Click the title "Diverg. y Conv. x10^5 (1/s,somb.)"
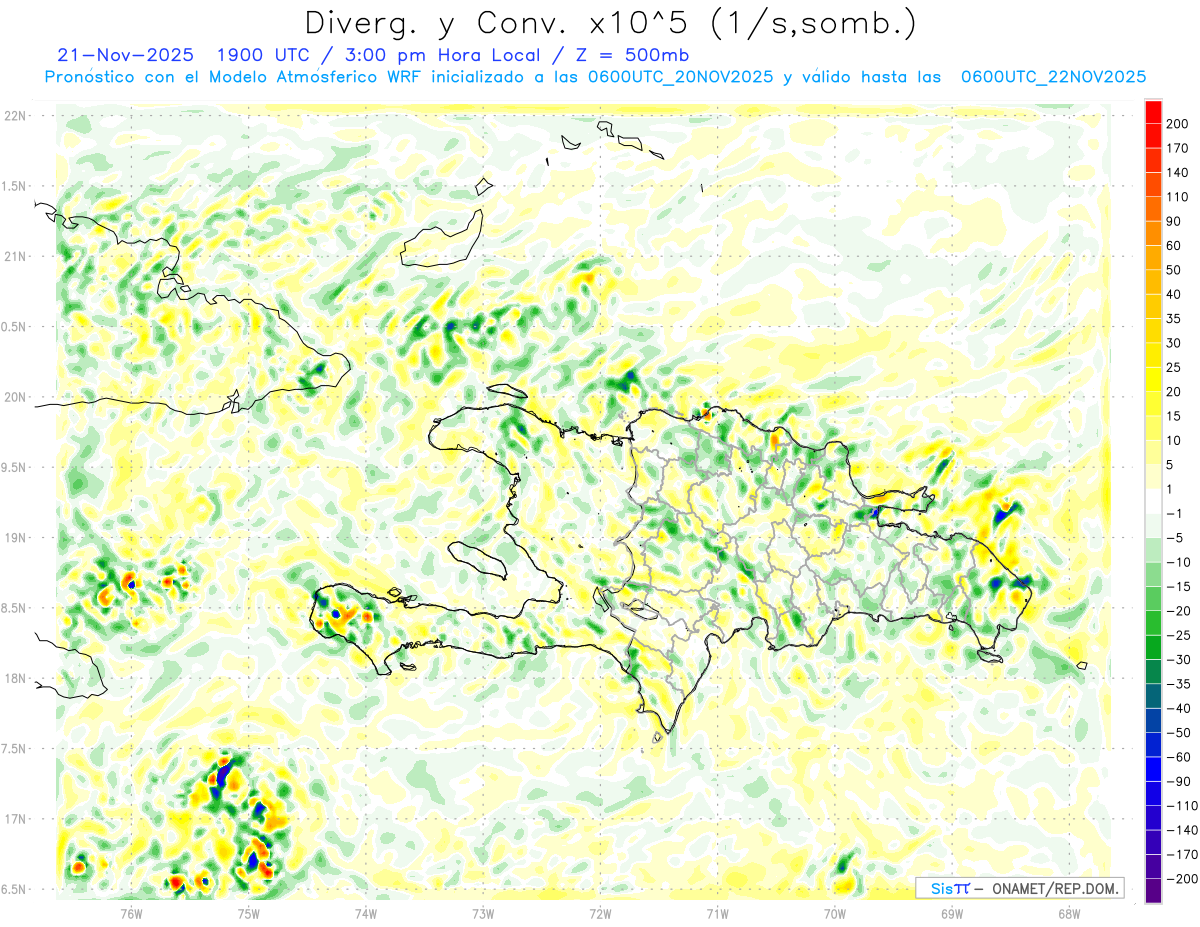This screenshot has width=1200, height=927. coord(609,23)
